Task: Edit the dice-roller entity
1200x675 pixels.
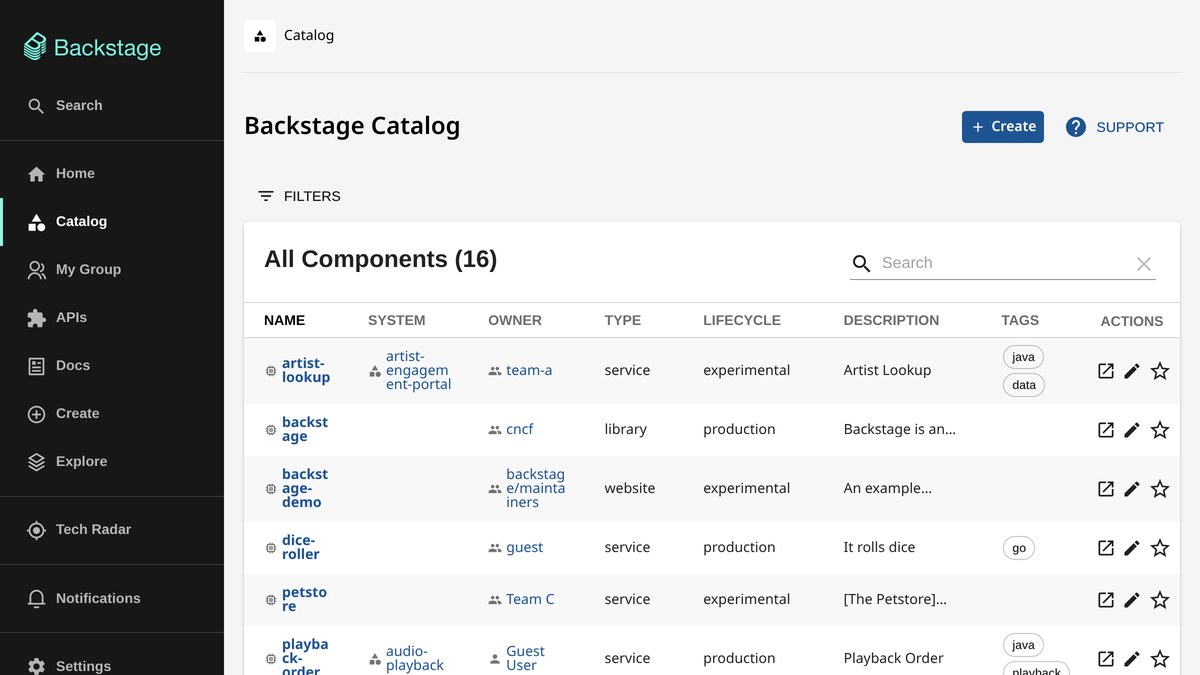Action: [1132, 548]
